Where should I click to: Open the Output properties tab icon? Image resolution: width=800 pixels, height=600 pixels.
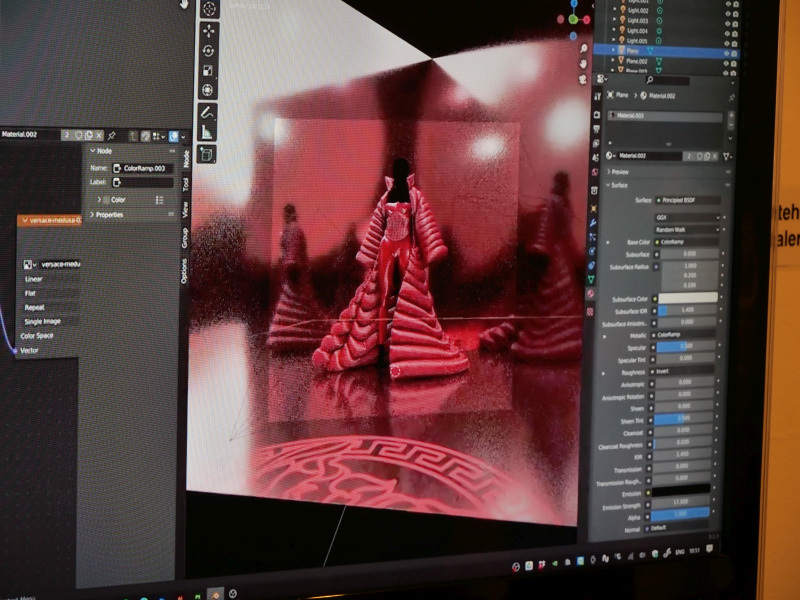596,130
